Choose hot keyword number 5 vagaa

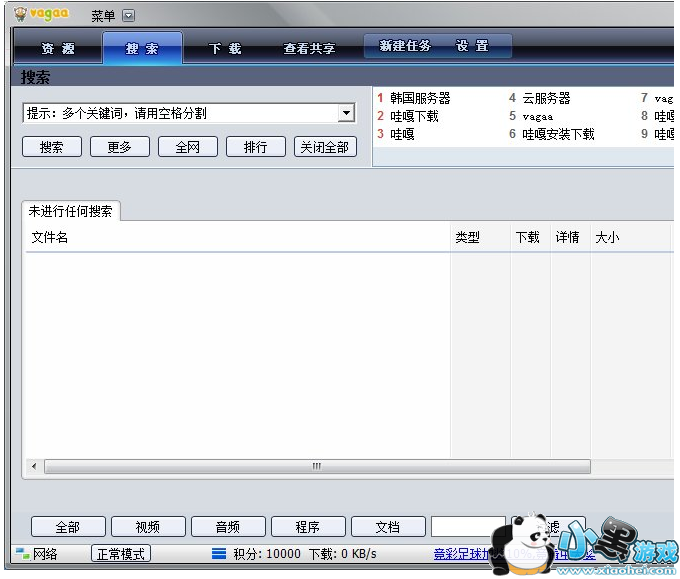click(x=537, y=116)
